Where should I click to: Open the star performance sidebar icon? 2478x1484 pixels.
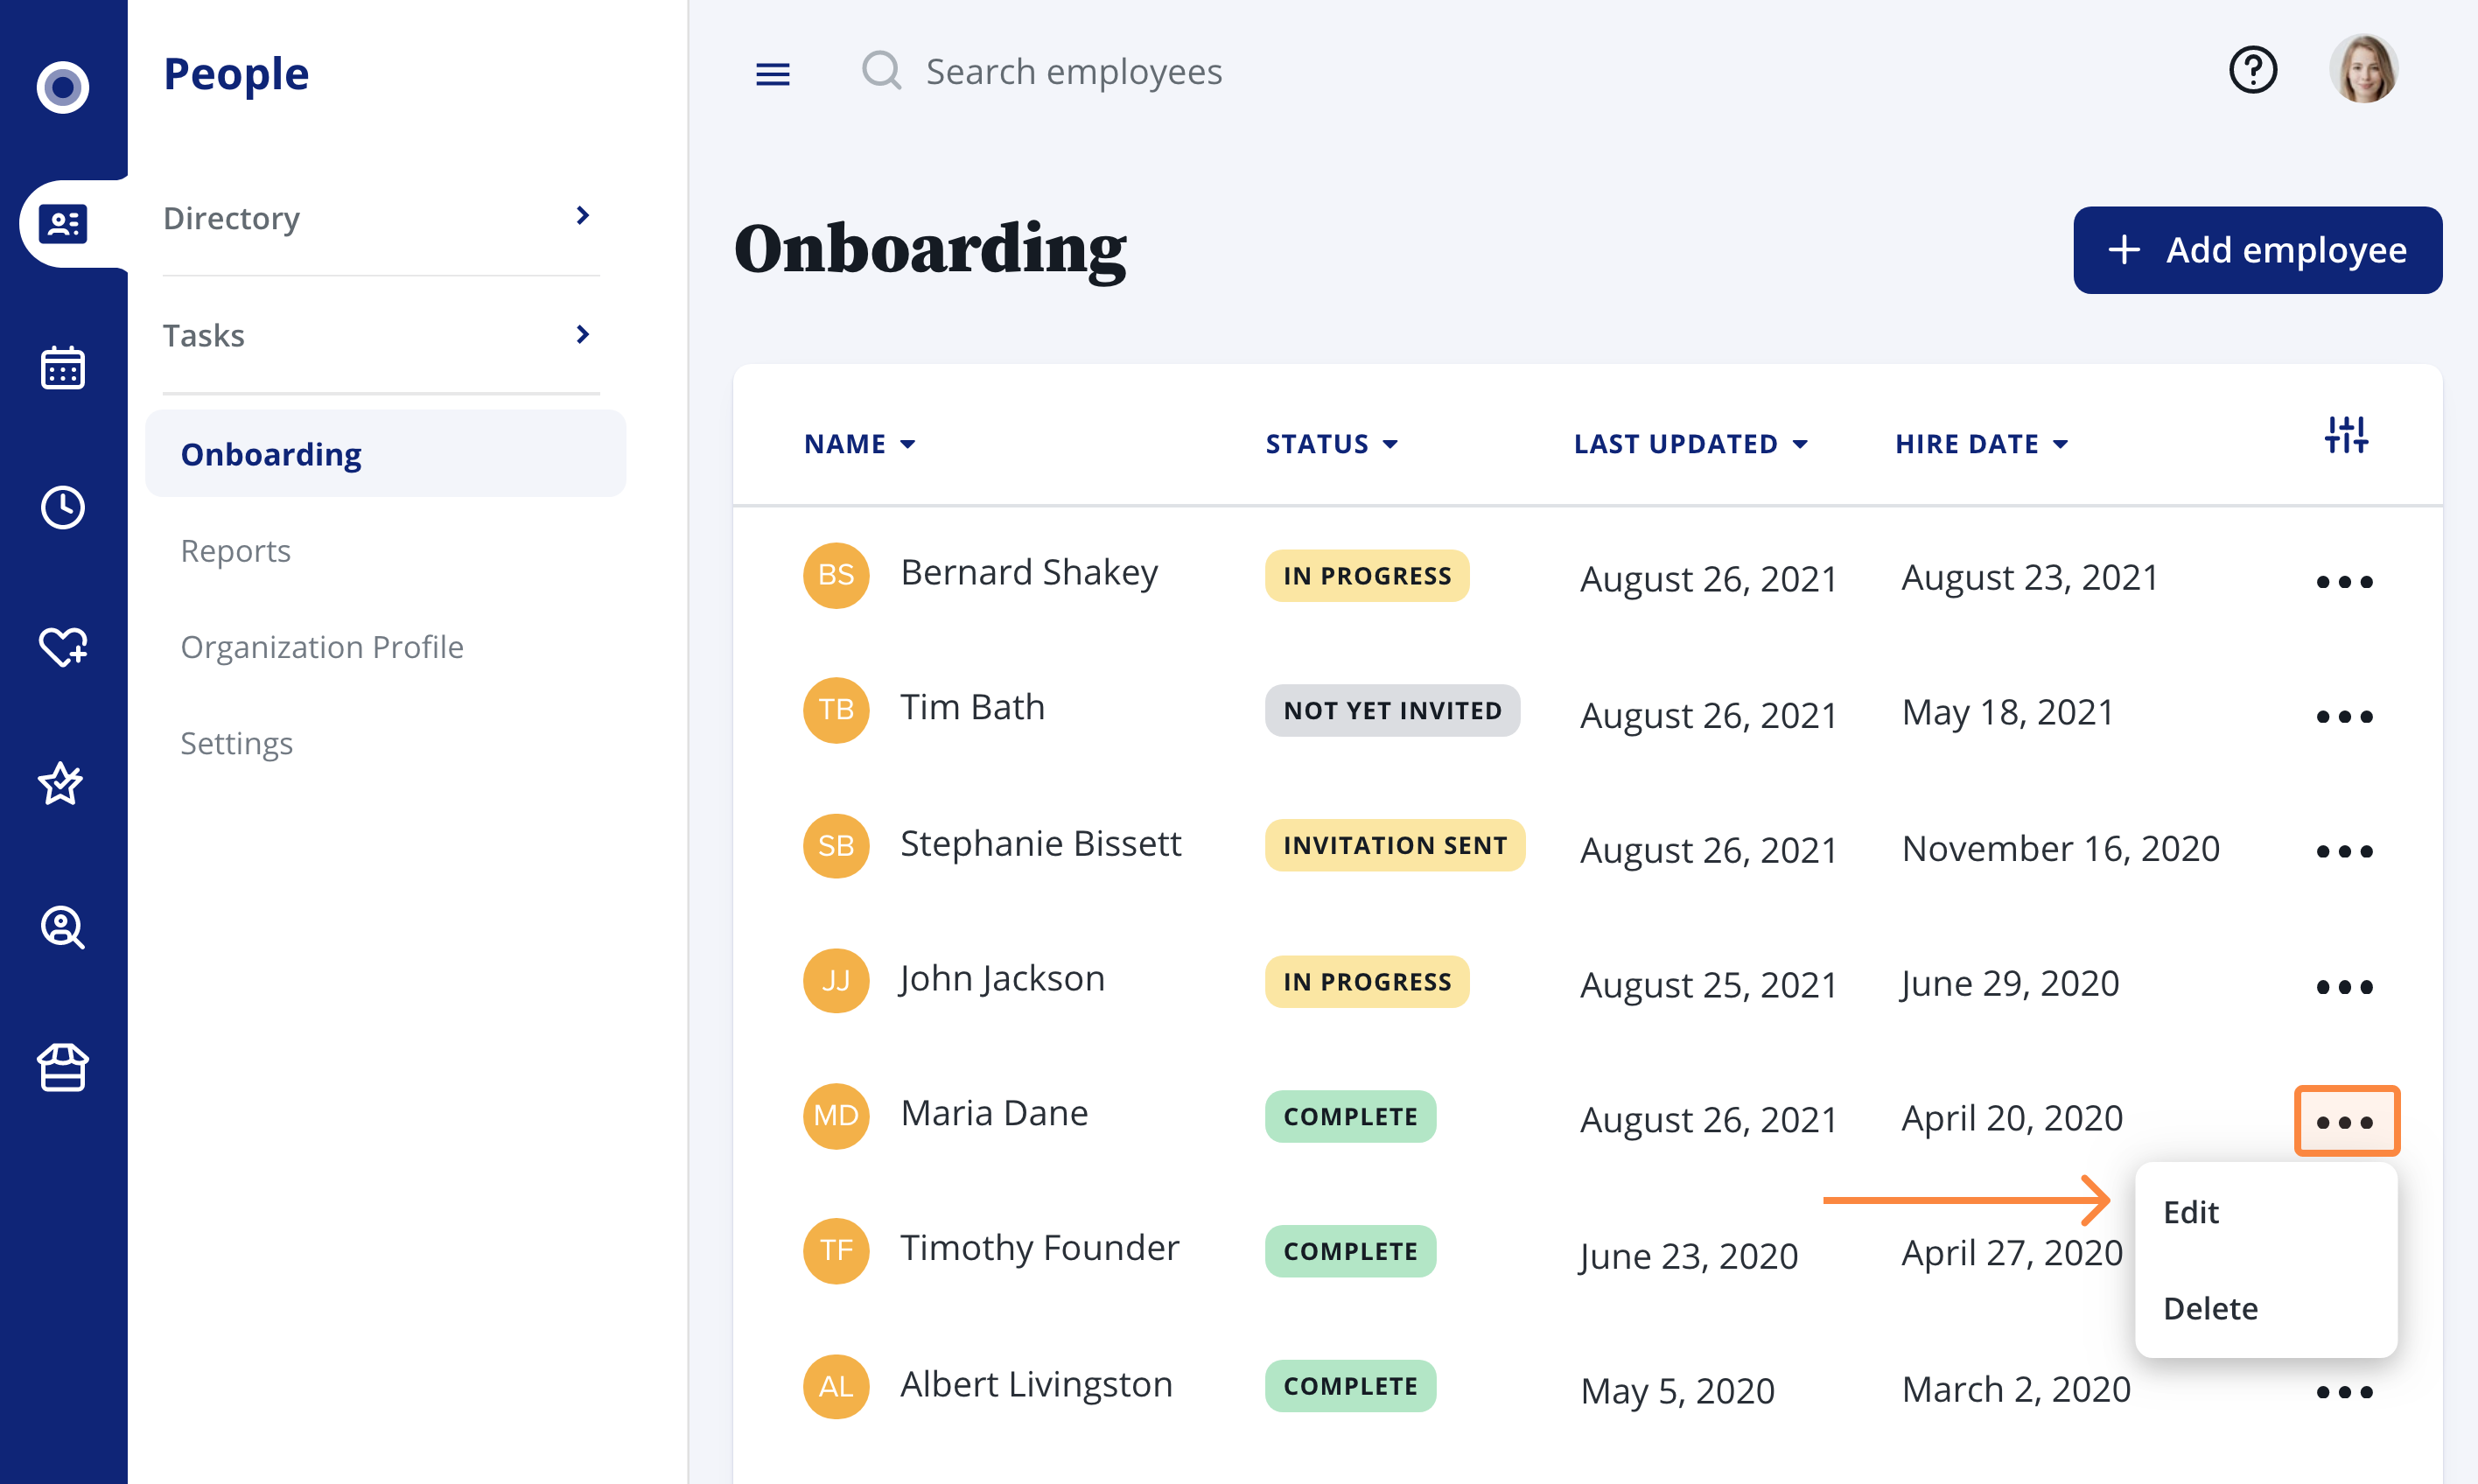click(61, 784)
